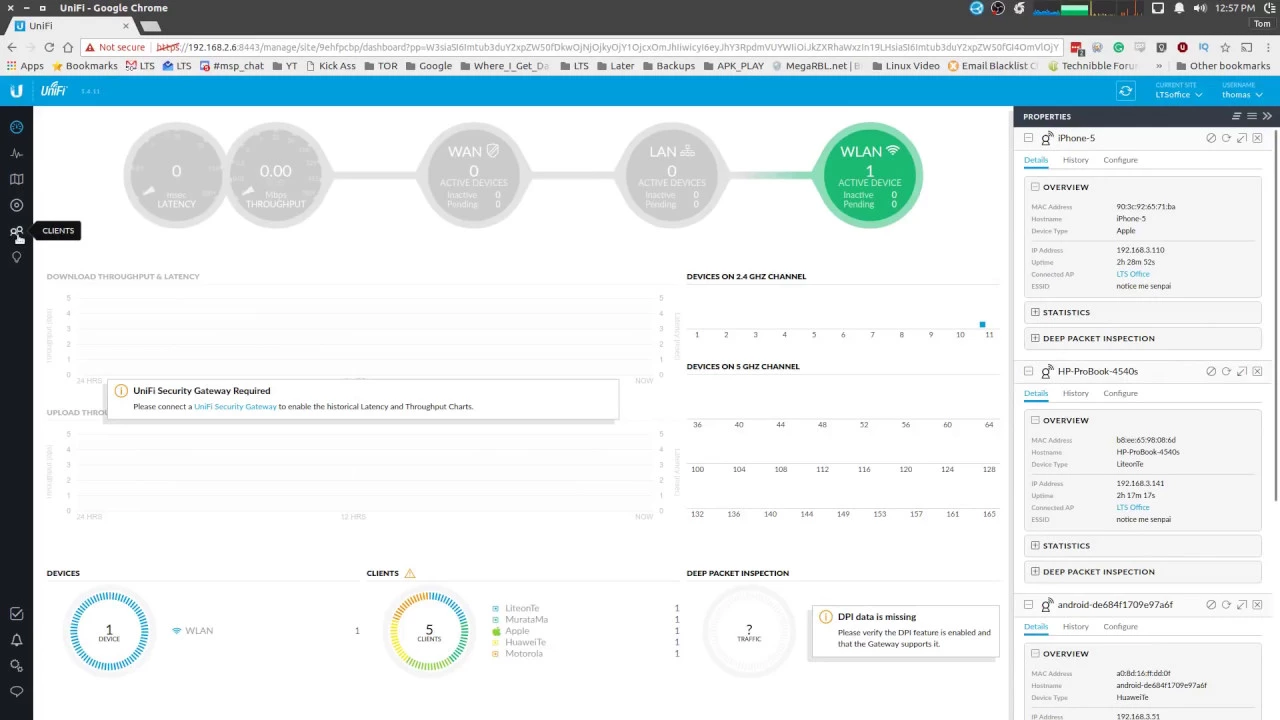Open the Clients section icon
Image resolution: width=1280 pixels, height=720 pixels.
tap(16, 231)
